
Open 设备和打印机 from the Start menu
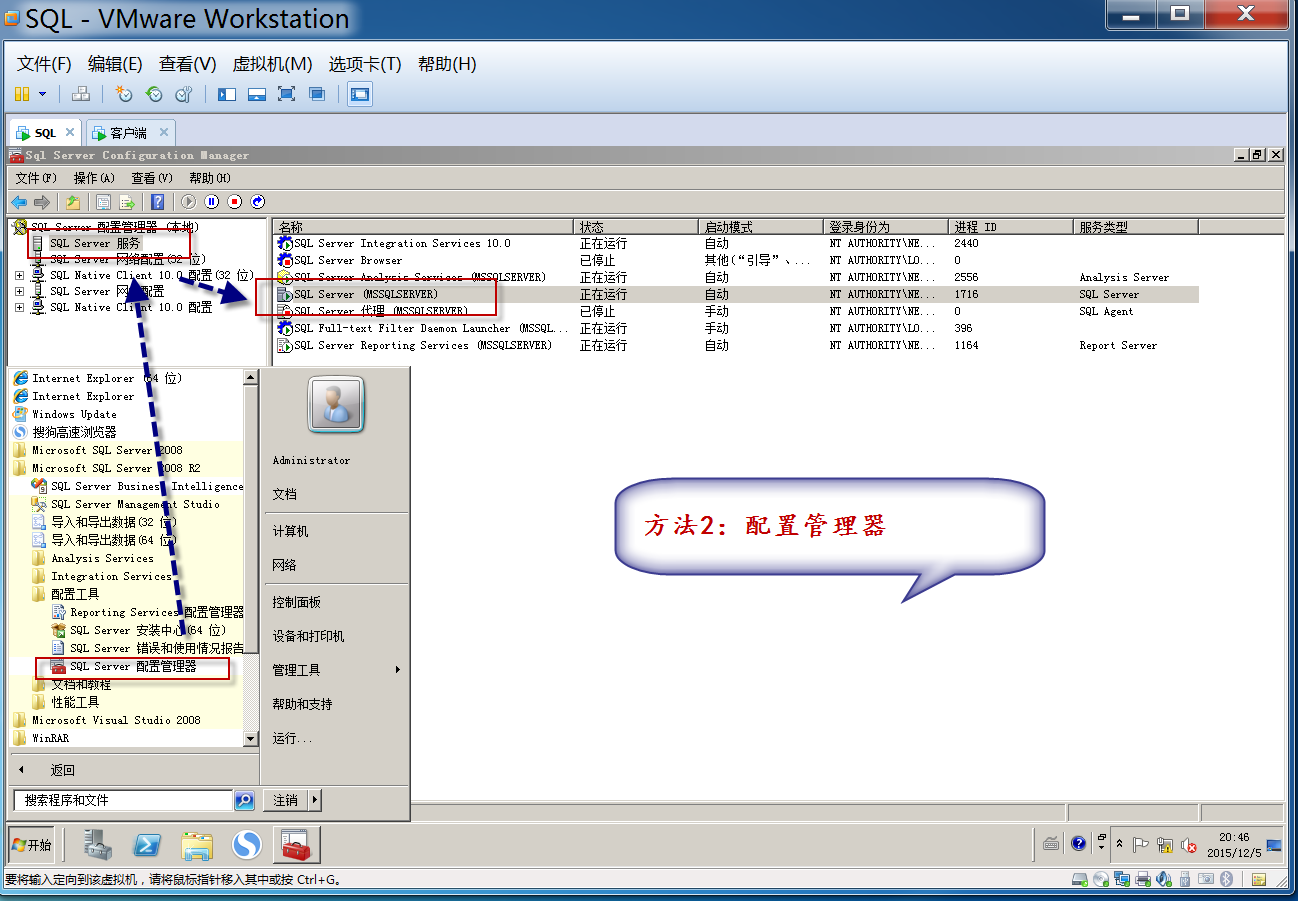[x=308, y=636]
